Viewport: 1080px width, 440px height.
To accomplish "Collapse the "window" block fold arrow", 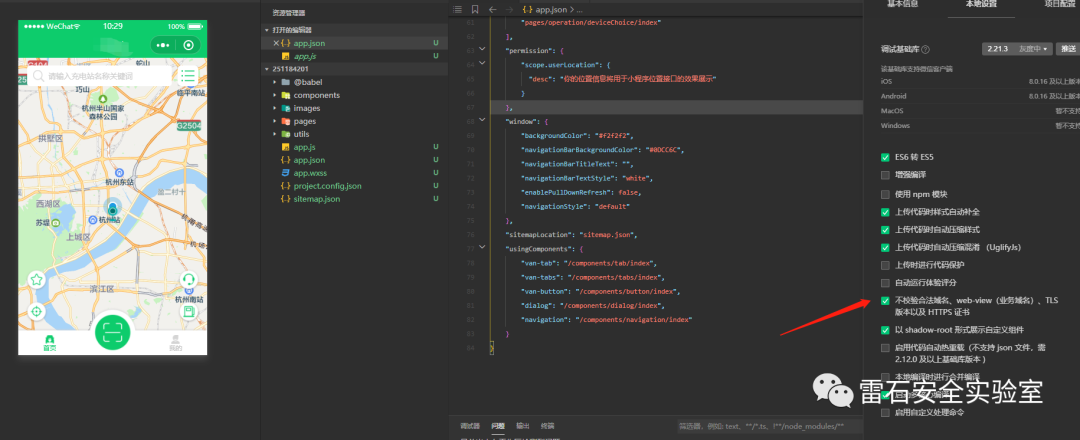I will point(482,121).
